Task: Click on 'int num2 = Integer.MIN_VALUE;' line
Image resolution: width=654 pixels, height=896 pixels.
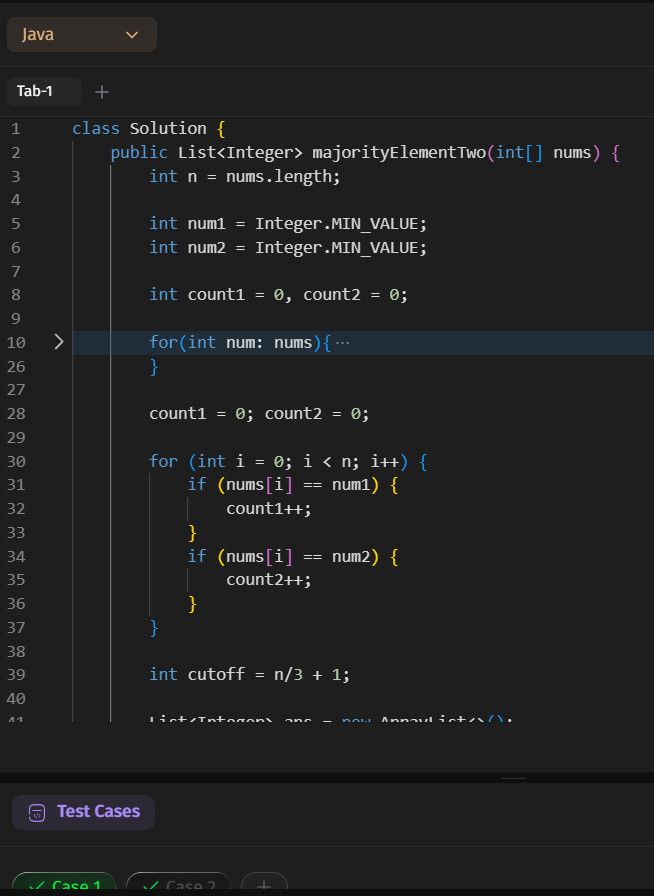Action: coord(288,248)
